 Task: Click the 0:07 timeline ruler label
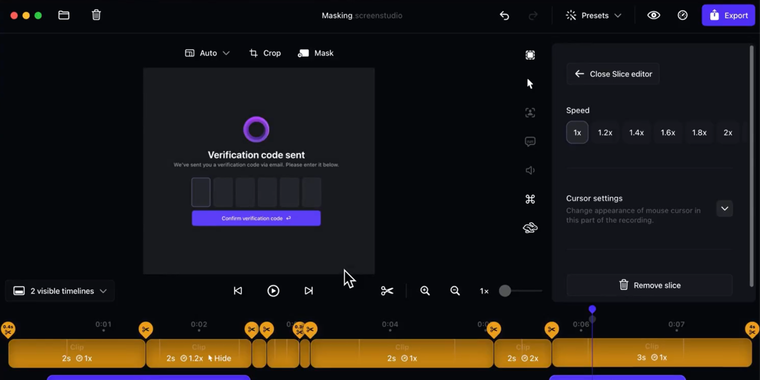(676, 324)
